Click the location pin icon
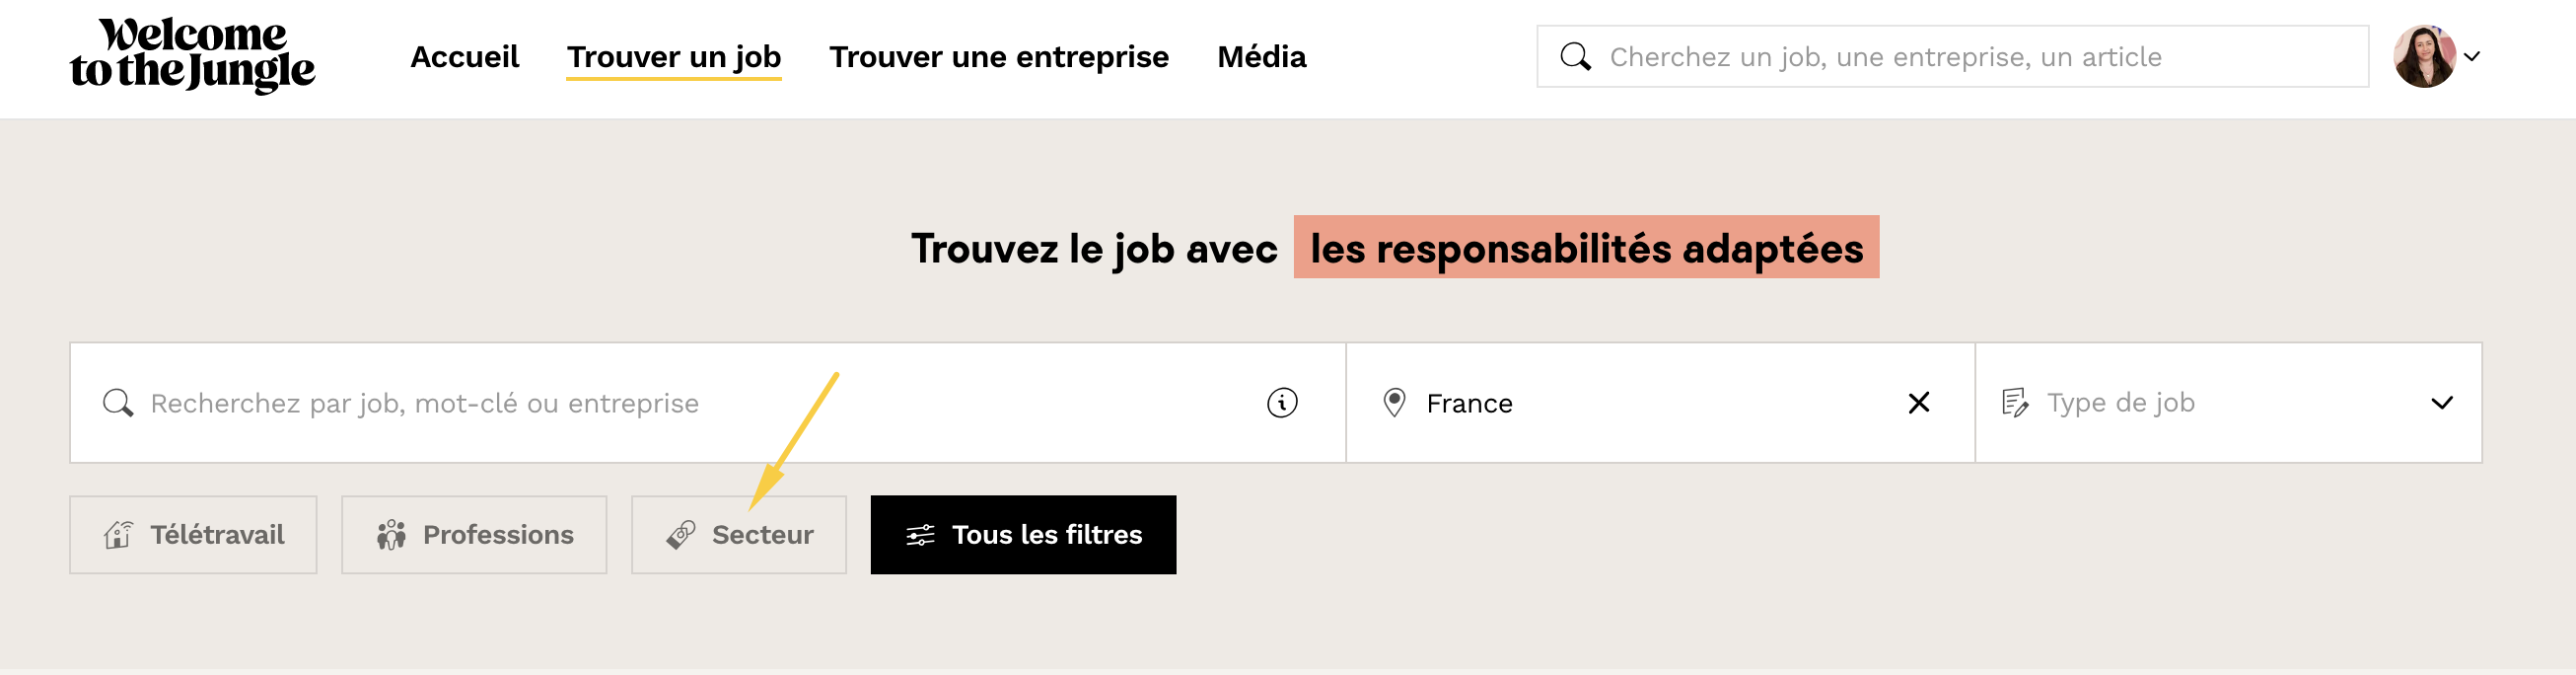The height and width of the screenshot is (675, 2576). (1394, 403)
